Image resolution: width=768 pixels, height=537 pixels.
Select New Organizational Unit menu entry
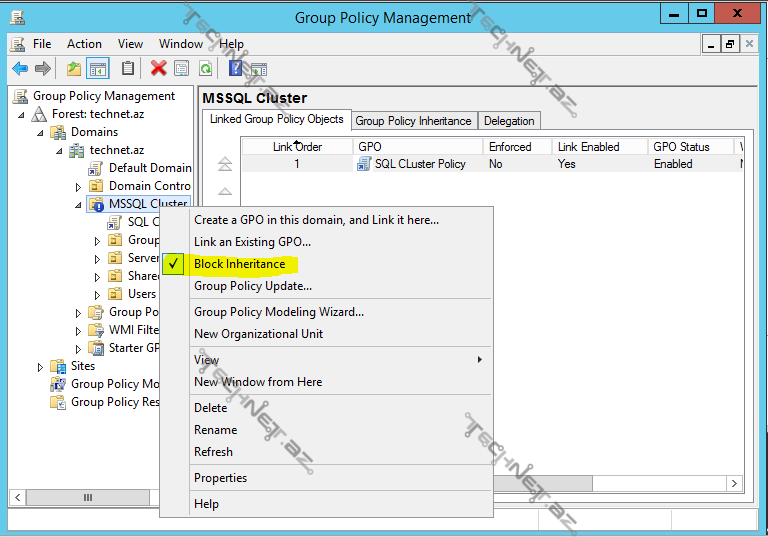click(x=258, y=334)
